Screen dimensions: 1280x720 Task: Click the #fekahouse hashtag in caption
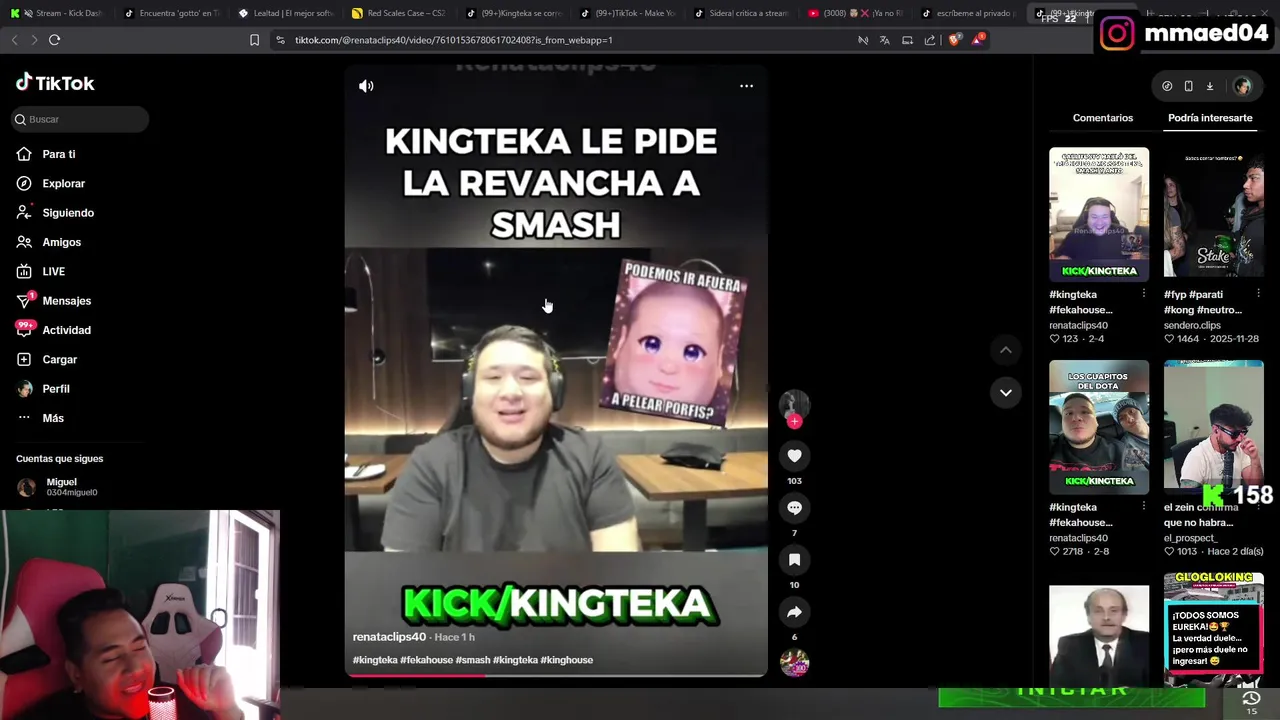pos(426,660)
